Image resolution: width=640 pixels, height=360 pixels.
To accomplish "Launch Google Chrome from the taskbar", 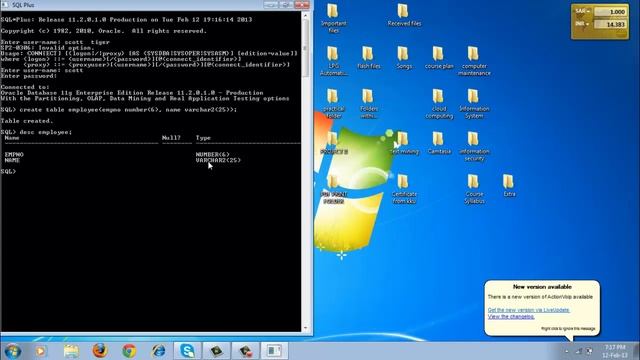I will pyautogui.click(x=129, y=351).
